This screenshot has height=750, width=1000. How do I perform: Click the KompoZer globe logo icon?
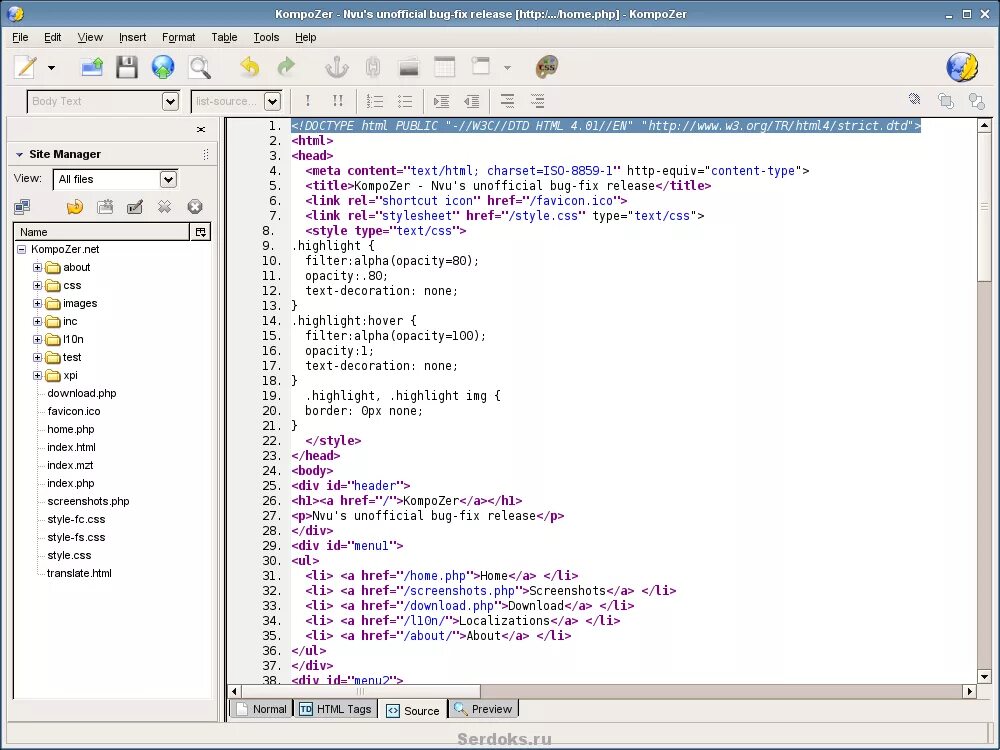[x=962, y=67]
